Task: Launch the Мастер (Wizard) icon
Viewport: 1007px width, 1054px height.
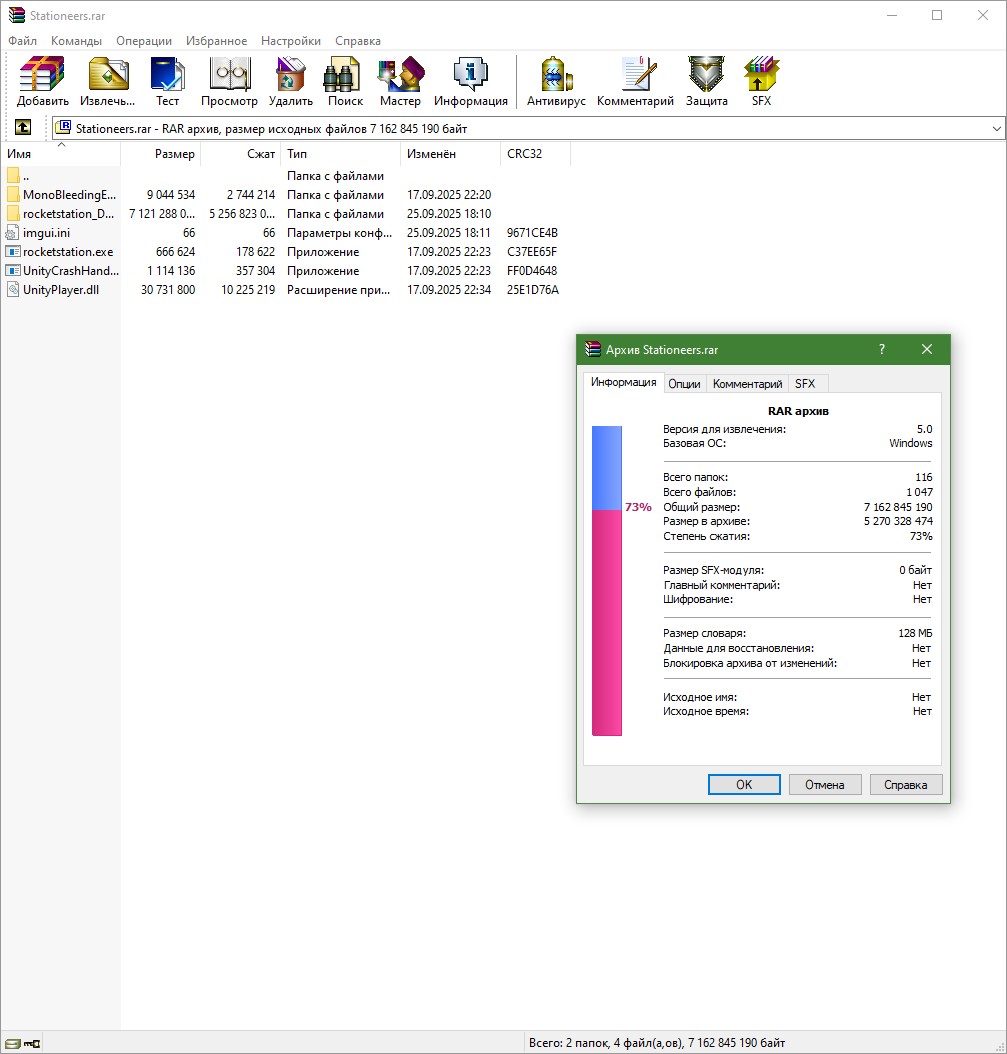Action: (400, 74)
